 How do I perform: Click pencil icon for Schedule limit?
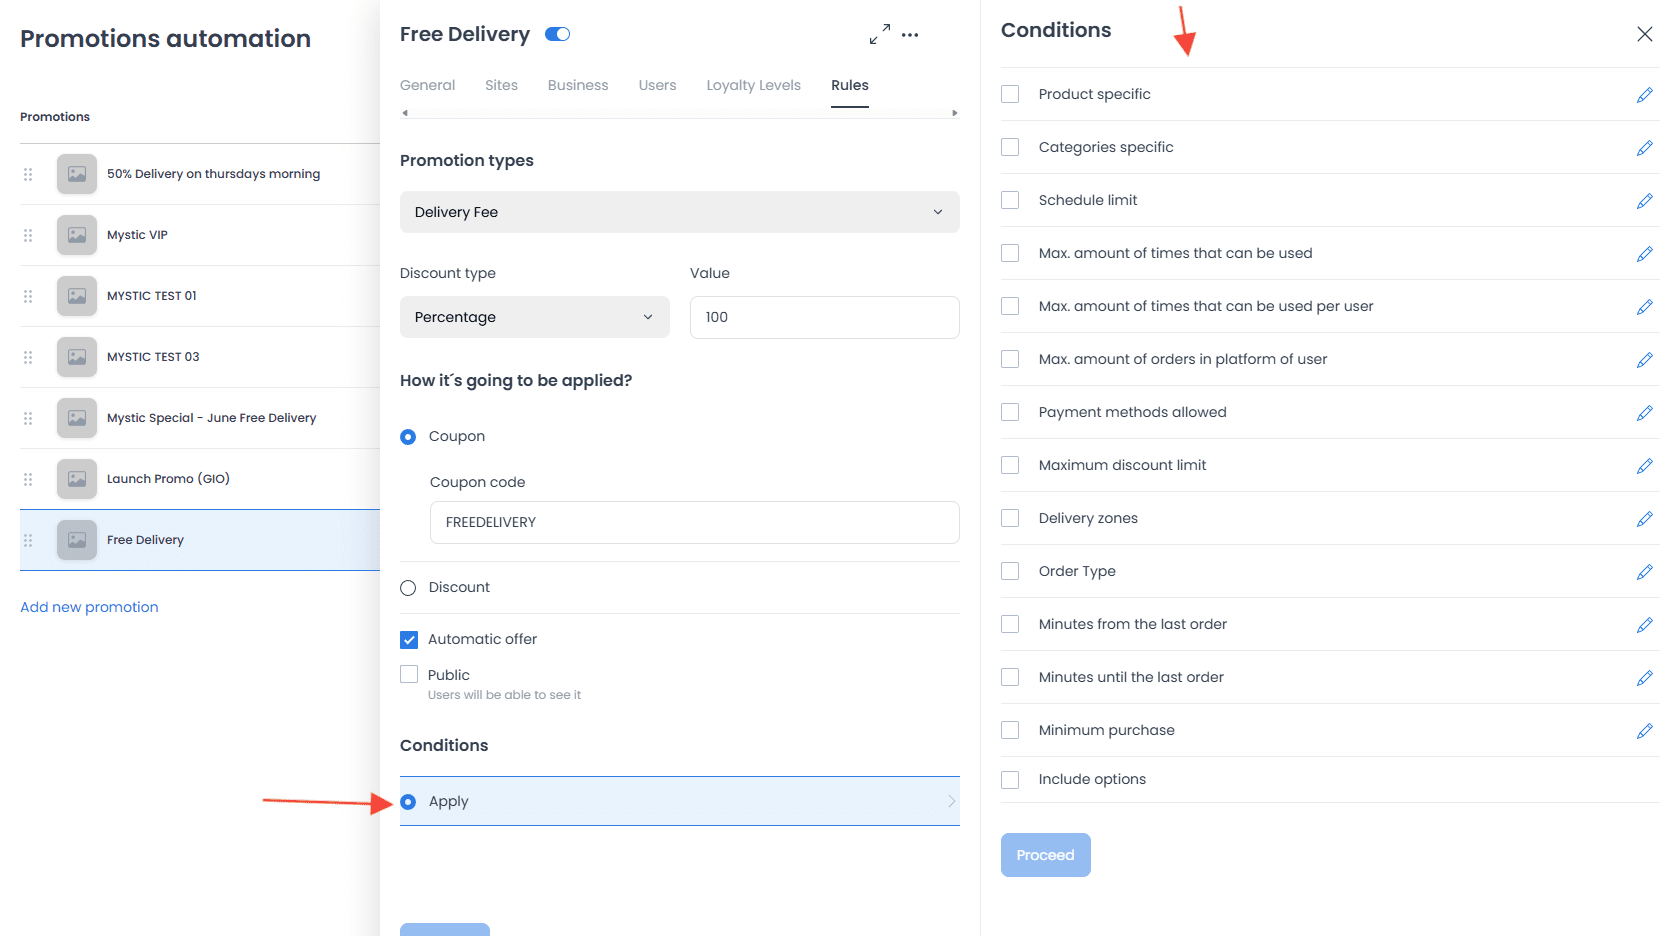tap(1644, 201)
